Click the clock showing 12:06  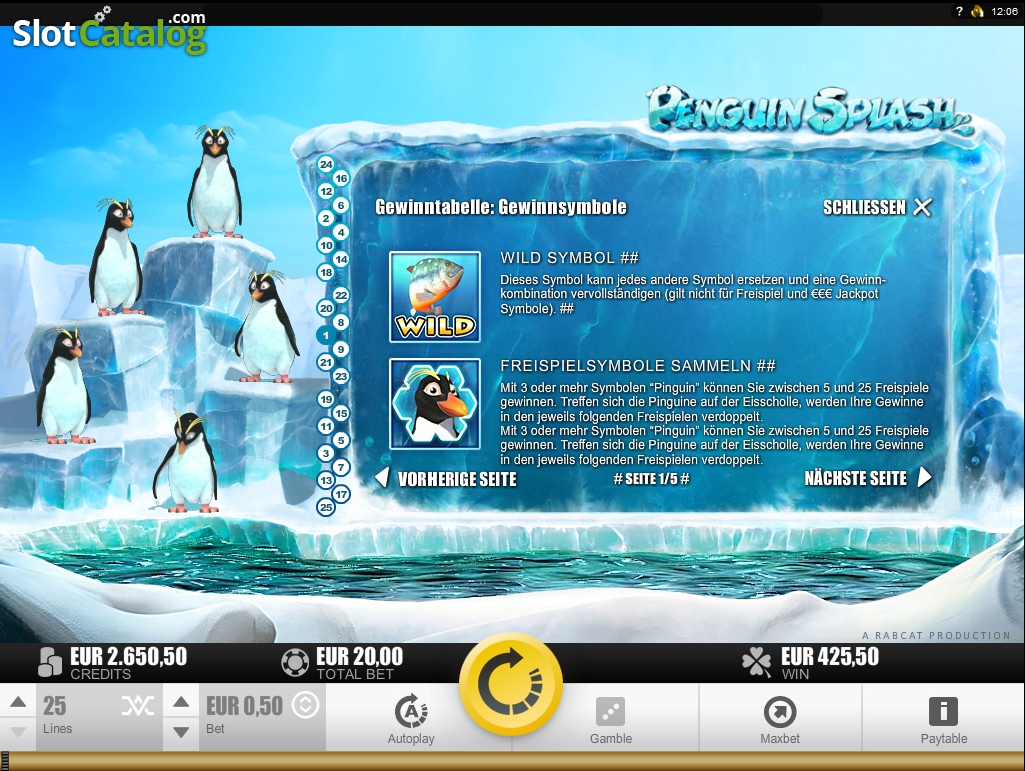pyautogui.click(x=1004, y=11)
